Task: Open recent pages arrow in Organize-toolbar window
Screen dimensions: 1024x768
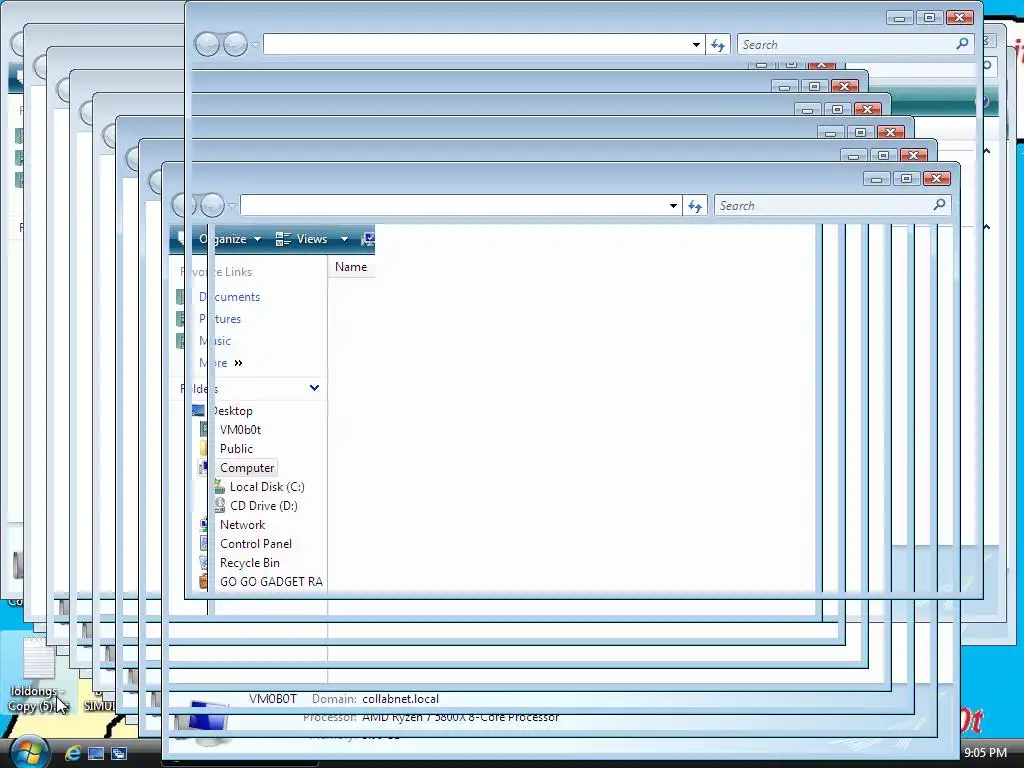Action: [x=232, y=206]
